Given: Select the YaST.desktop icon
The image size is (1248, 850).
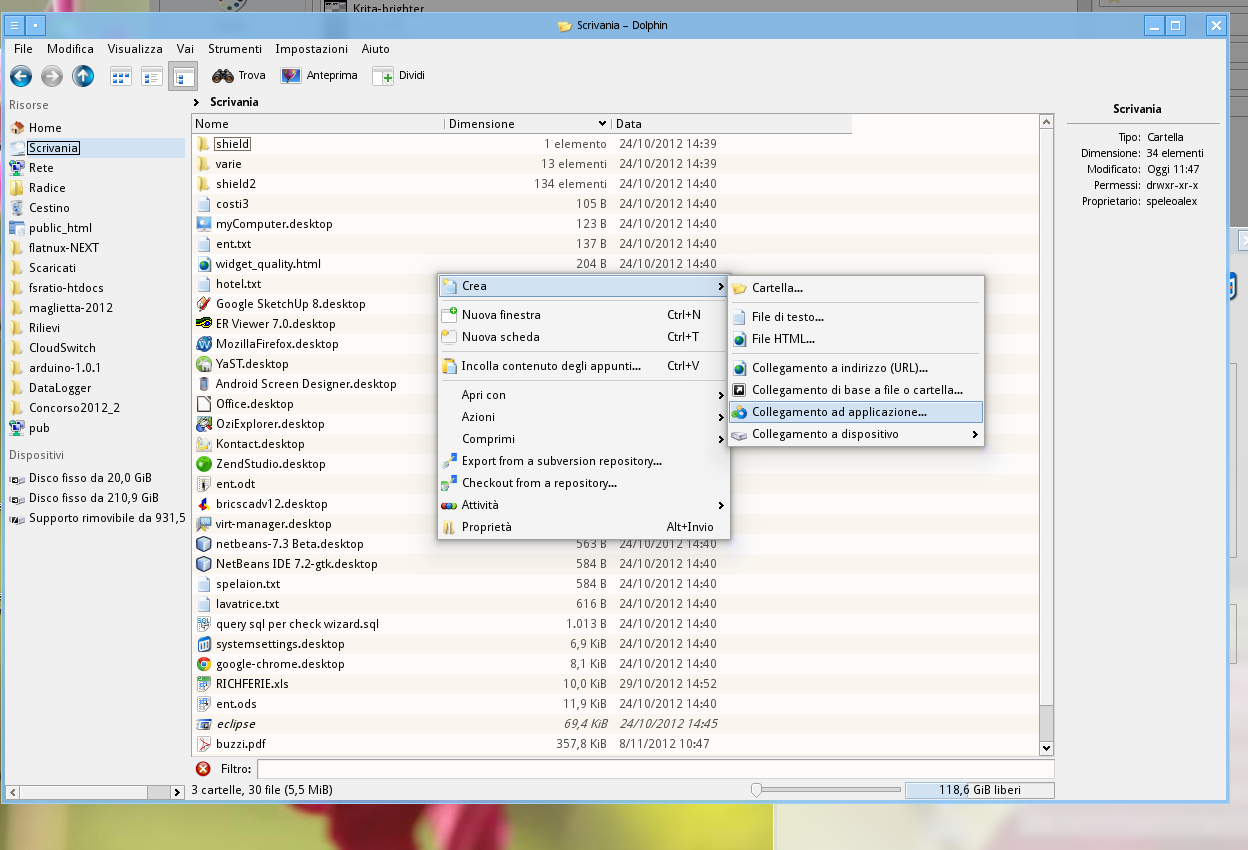Looking at the screenshot, I should click(x=204, y=364).
